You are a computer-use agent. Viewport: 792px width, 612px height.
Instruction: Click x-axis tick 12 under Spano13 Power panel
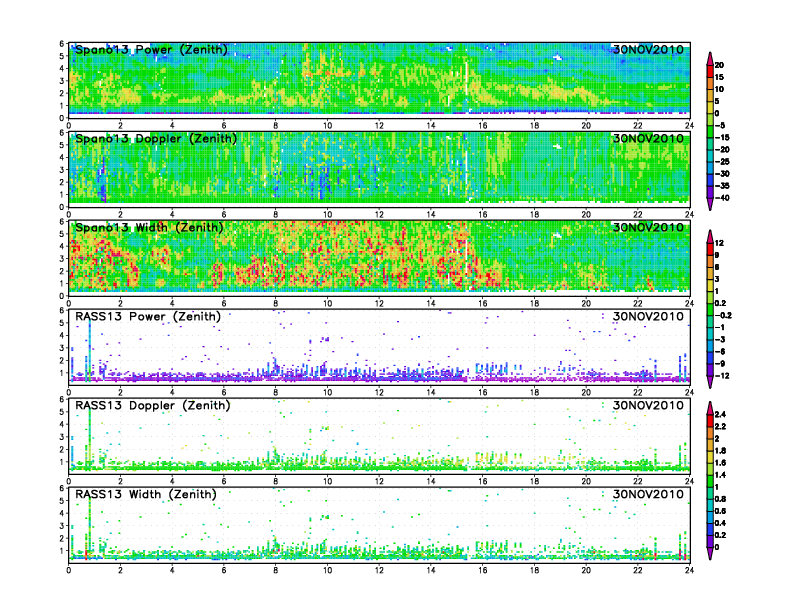pos(379,125)
